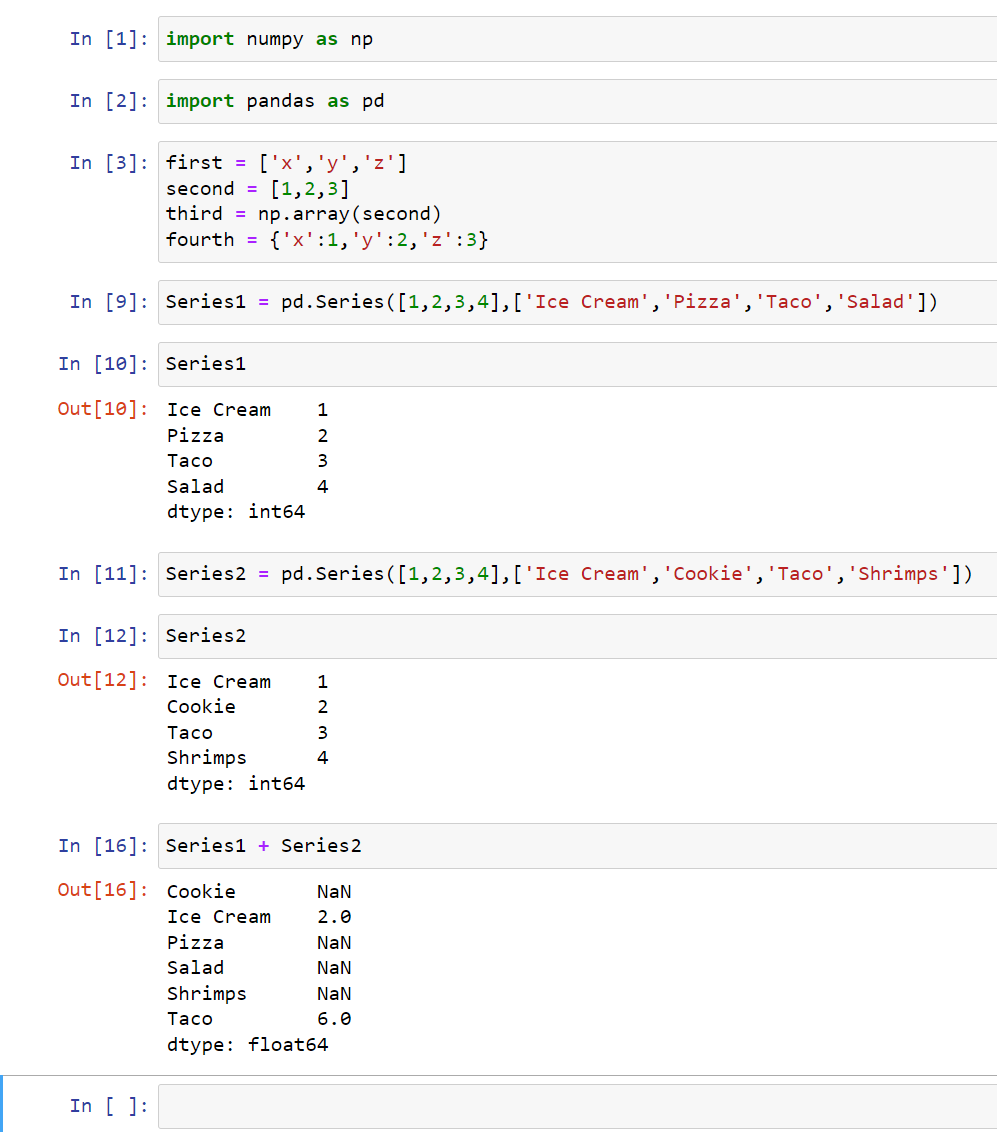
Task: Click the 'Out[16]:' output prompt
Action: [103, 890]
